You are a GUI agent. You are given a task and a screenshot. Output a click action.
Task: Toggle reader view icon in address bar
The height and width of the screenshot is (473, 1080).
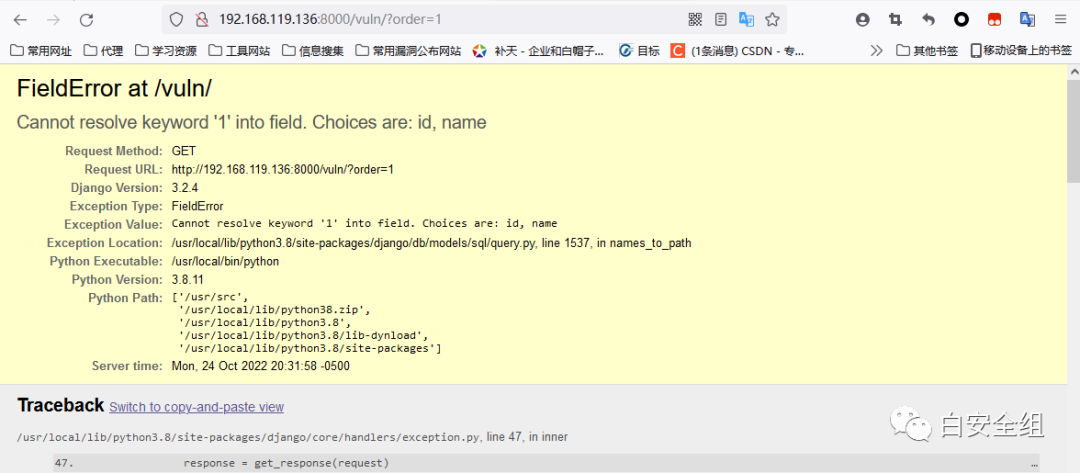(x=721, y=19)
